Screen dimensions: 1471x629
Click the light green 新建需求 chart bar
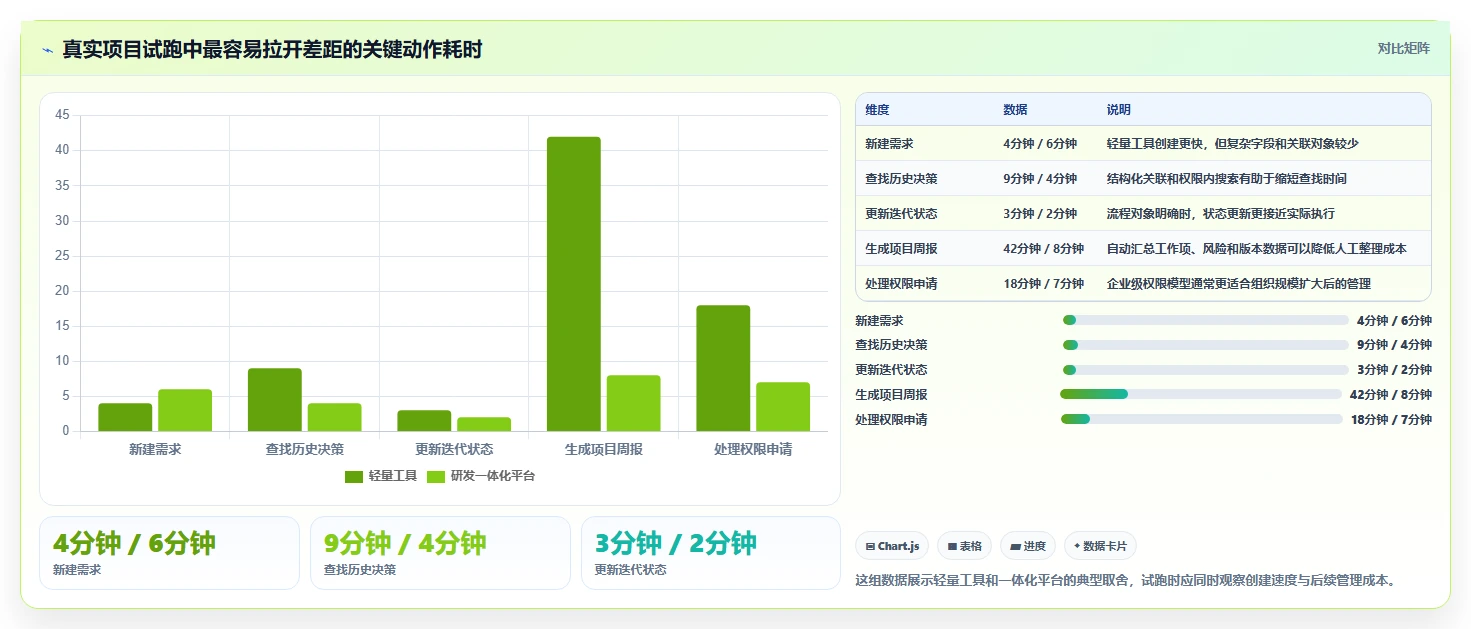(x=185, y=410)
